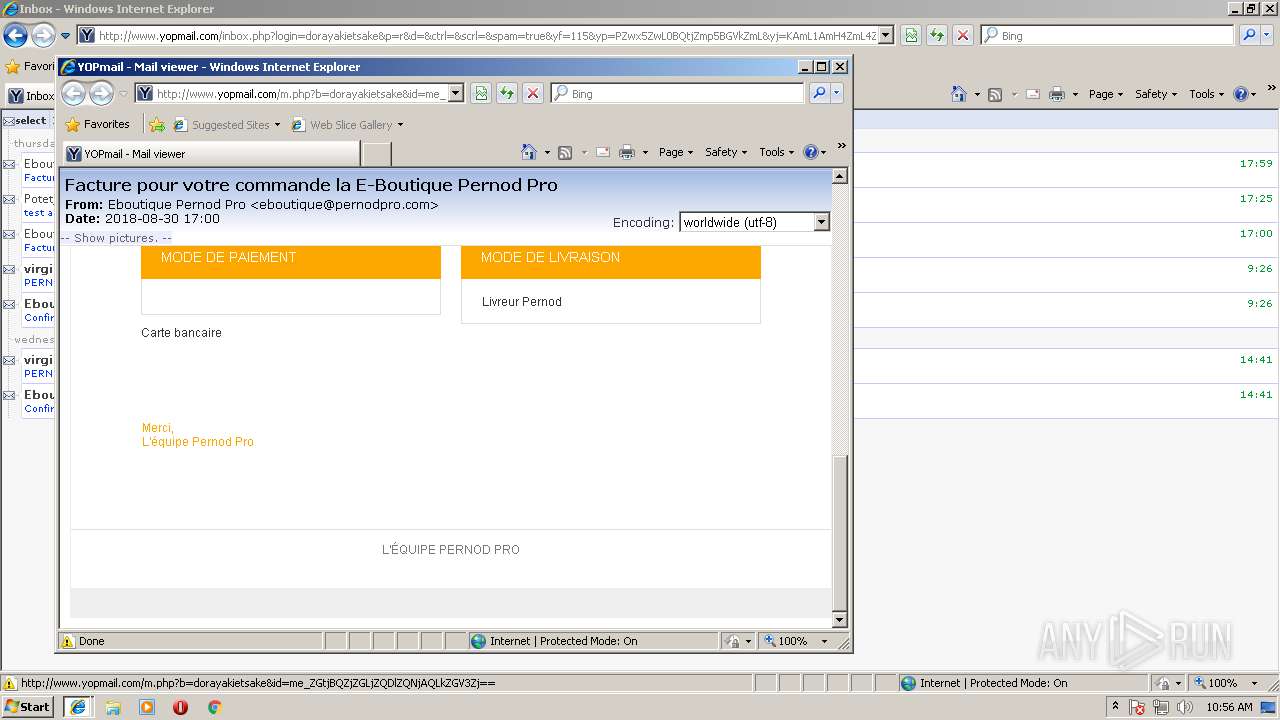1280x720 pixels.
Task: Click Home icon in Inbox window toolbar
Action: [x=959, y=94]
